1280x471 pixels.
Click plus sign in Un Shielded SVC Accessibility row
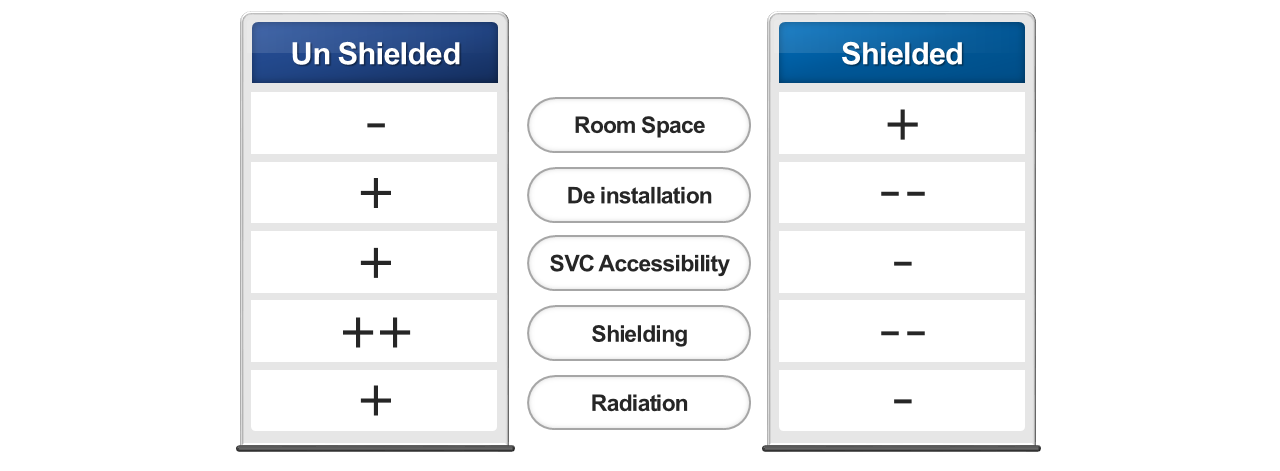pyautogui.click(x=375, y=263)
